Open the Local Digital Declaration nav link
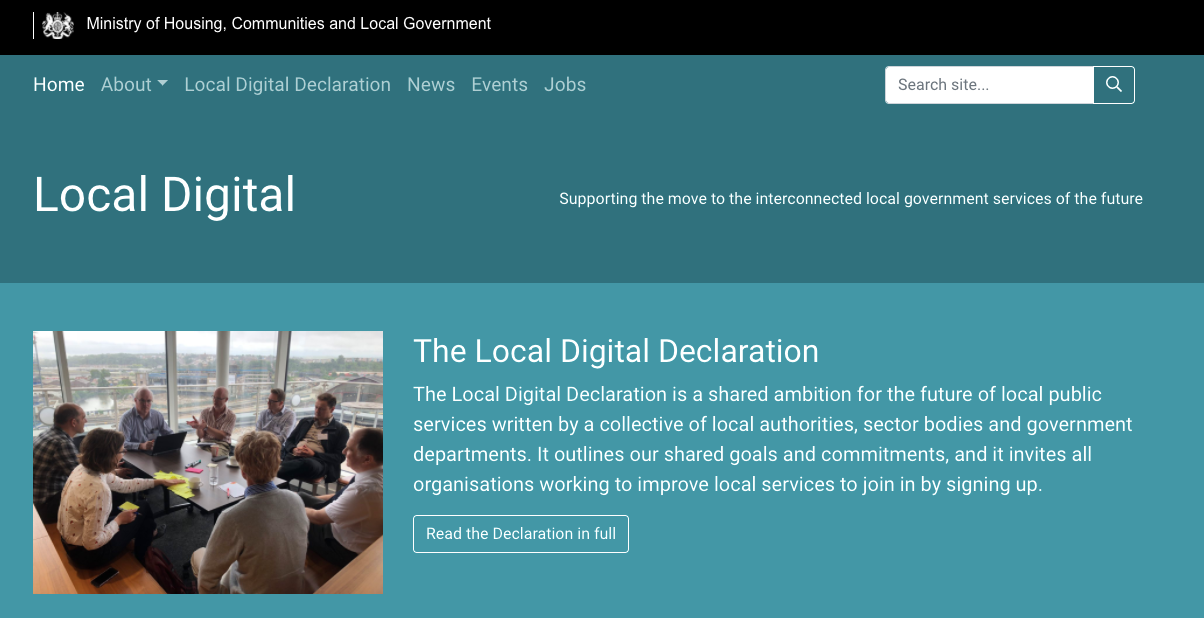The height and width of the screenshot is (618, 1204). [287, 85]
